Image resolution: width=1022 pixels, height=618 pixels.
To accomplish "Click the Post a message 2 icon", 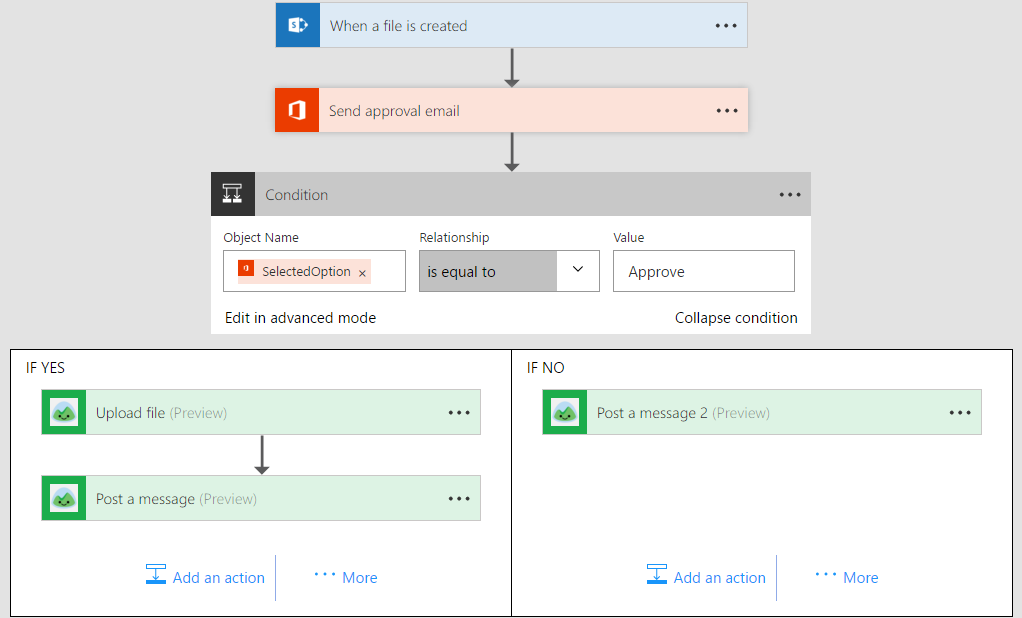I will click(x=565, y=413).
